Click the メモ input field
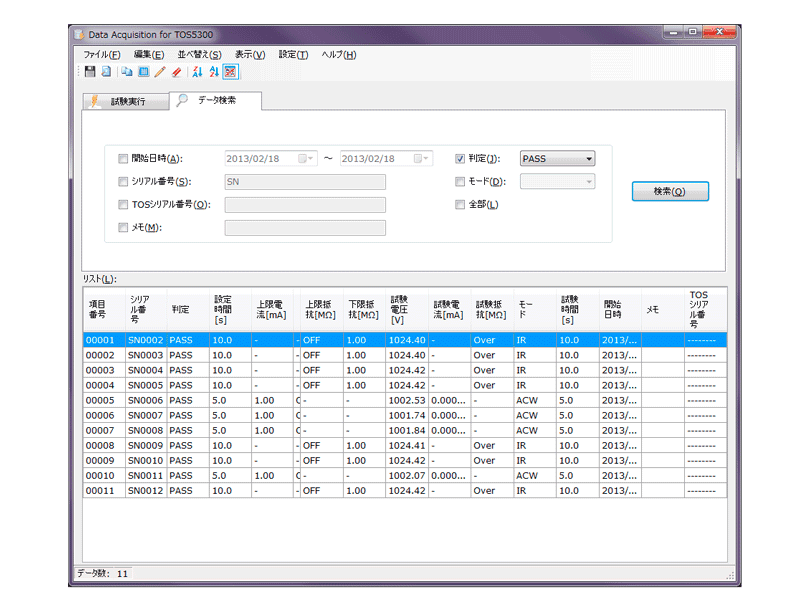Viewport: 800px width, 600px height. tap(305, 228)
